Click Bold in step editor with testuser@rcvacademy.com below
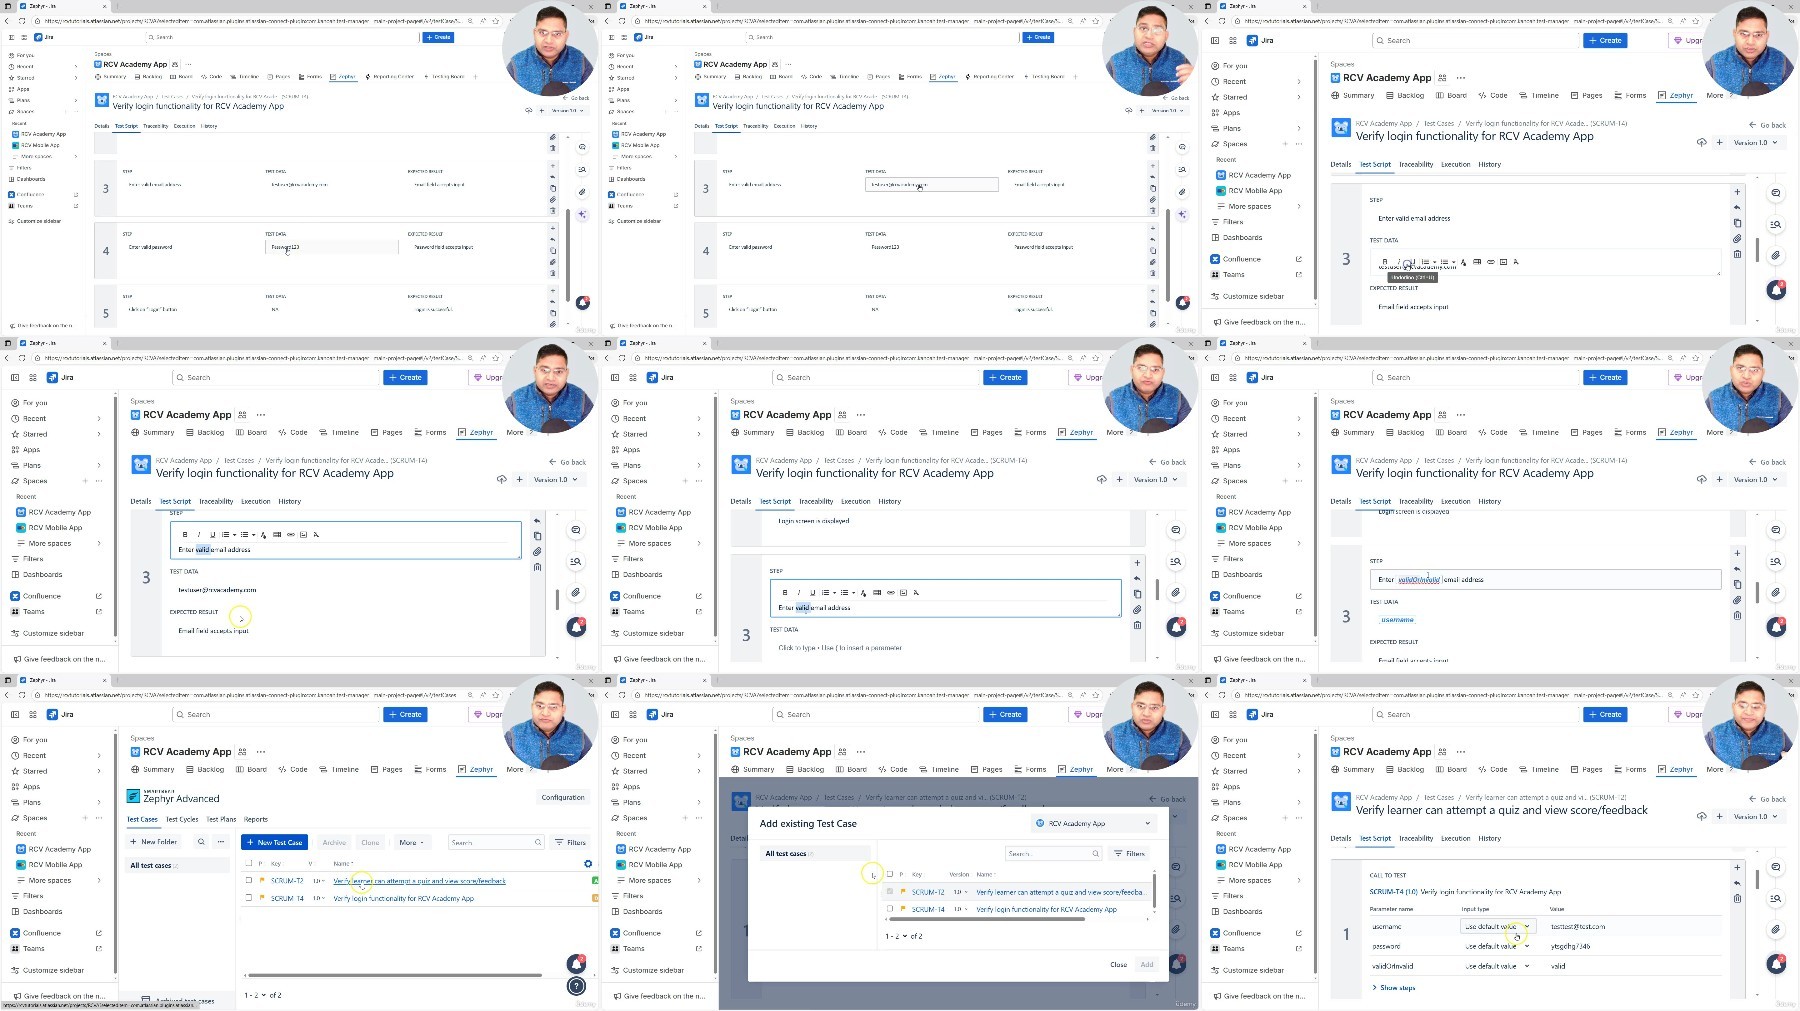Screen dimensions: 1800x1011 (185, 534)
